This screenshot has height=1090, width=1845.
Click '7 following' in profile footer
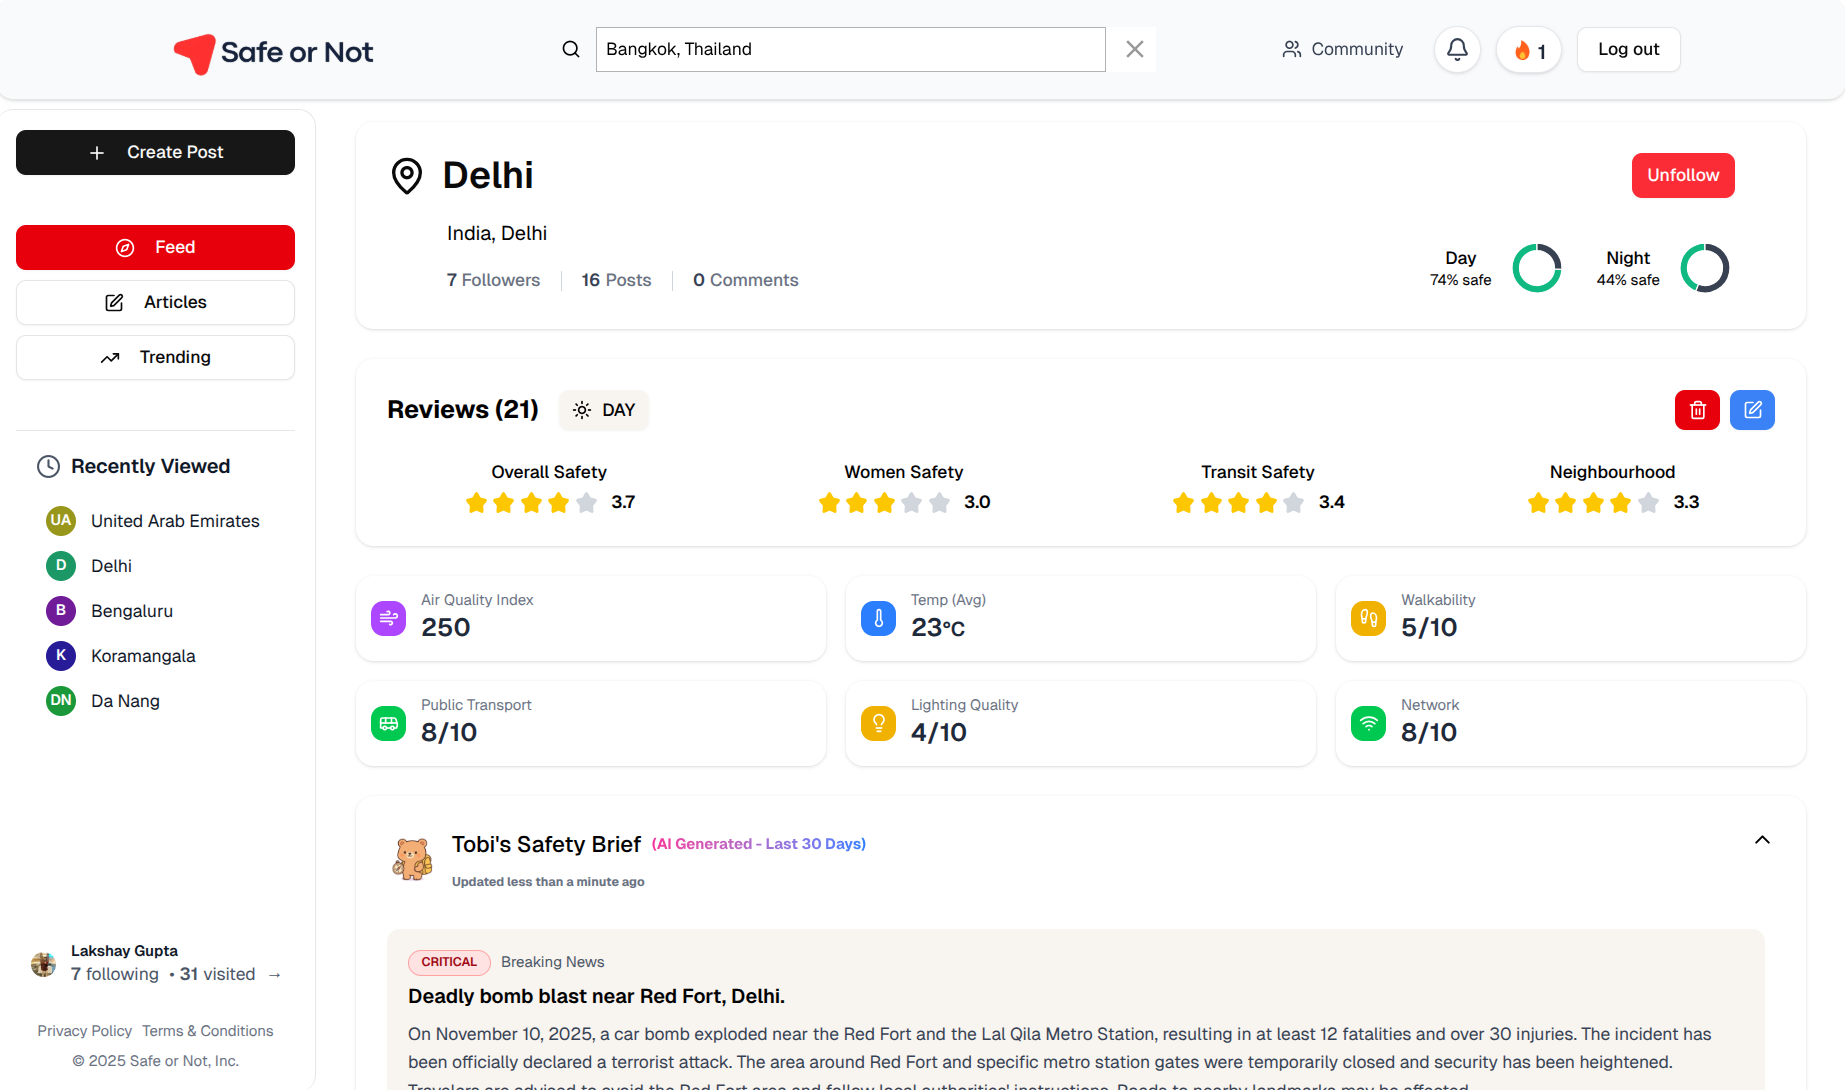coord(115,974)
